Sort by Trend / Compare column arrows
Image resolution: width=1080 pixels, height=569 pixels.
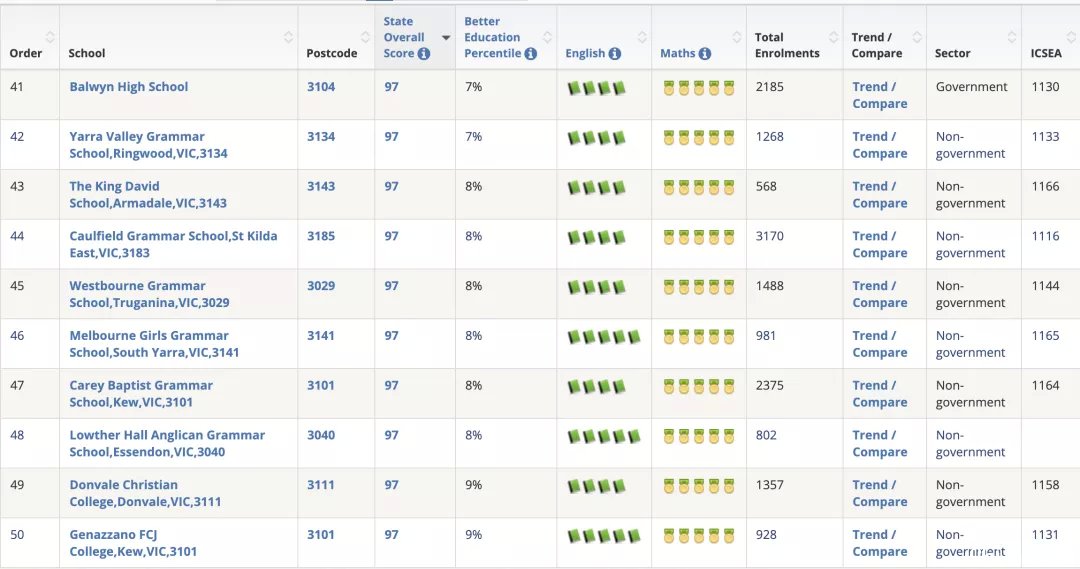click(917, 37)
